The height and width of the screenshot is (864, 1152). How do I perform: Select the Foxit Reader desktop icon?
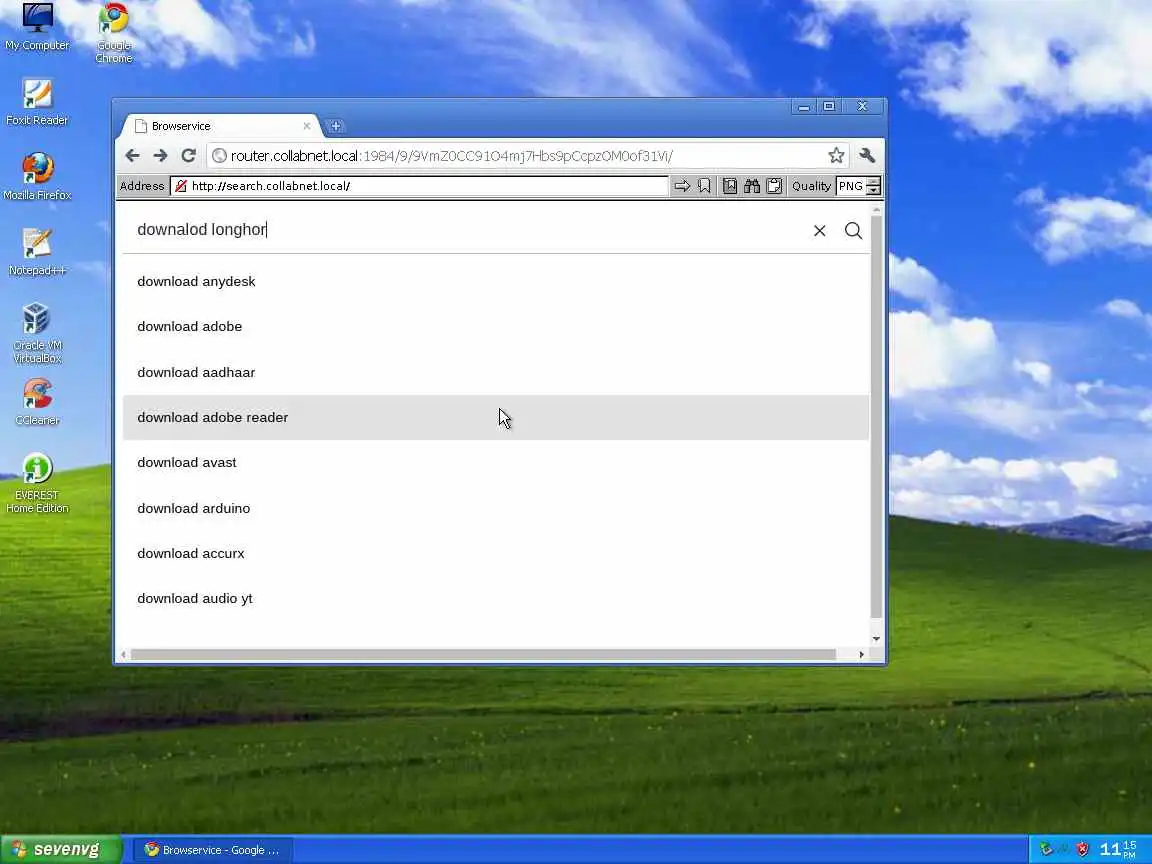pos(37,102)
